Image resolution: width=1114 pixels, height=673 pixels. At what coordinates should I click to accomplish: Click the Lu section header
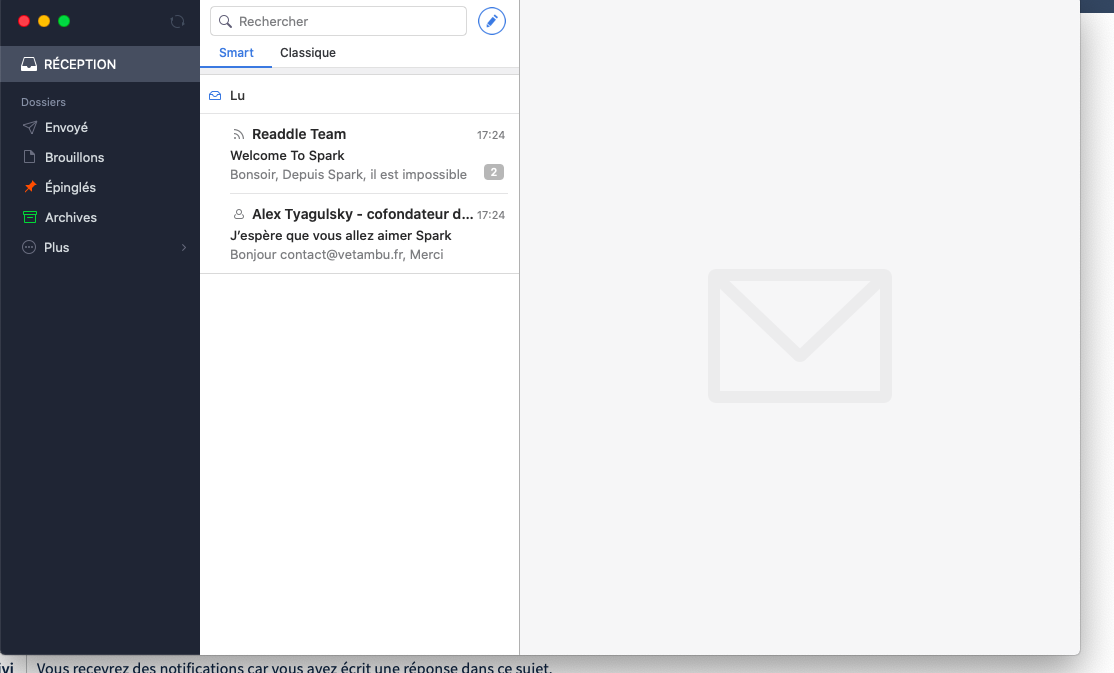click(238, 96)
